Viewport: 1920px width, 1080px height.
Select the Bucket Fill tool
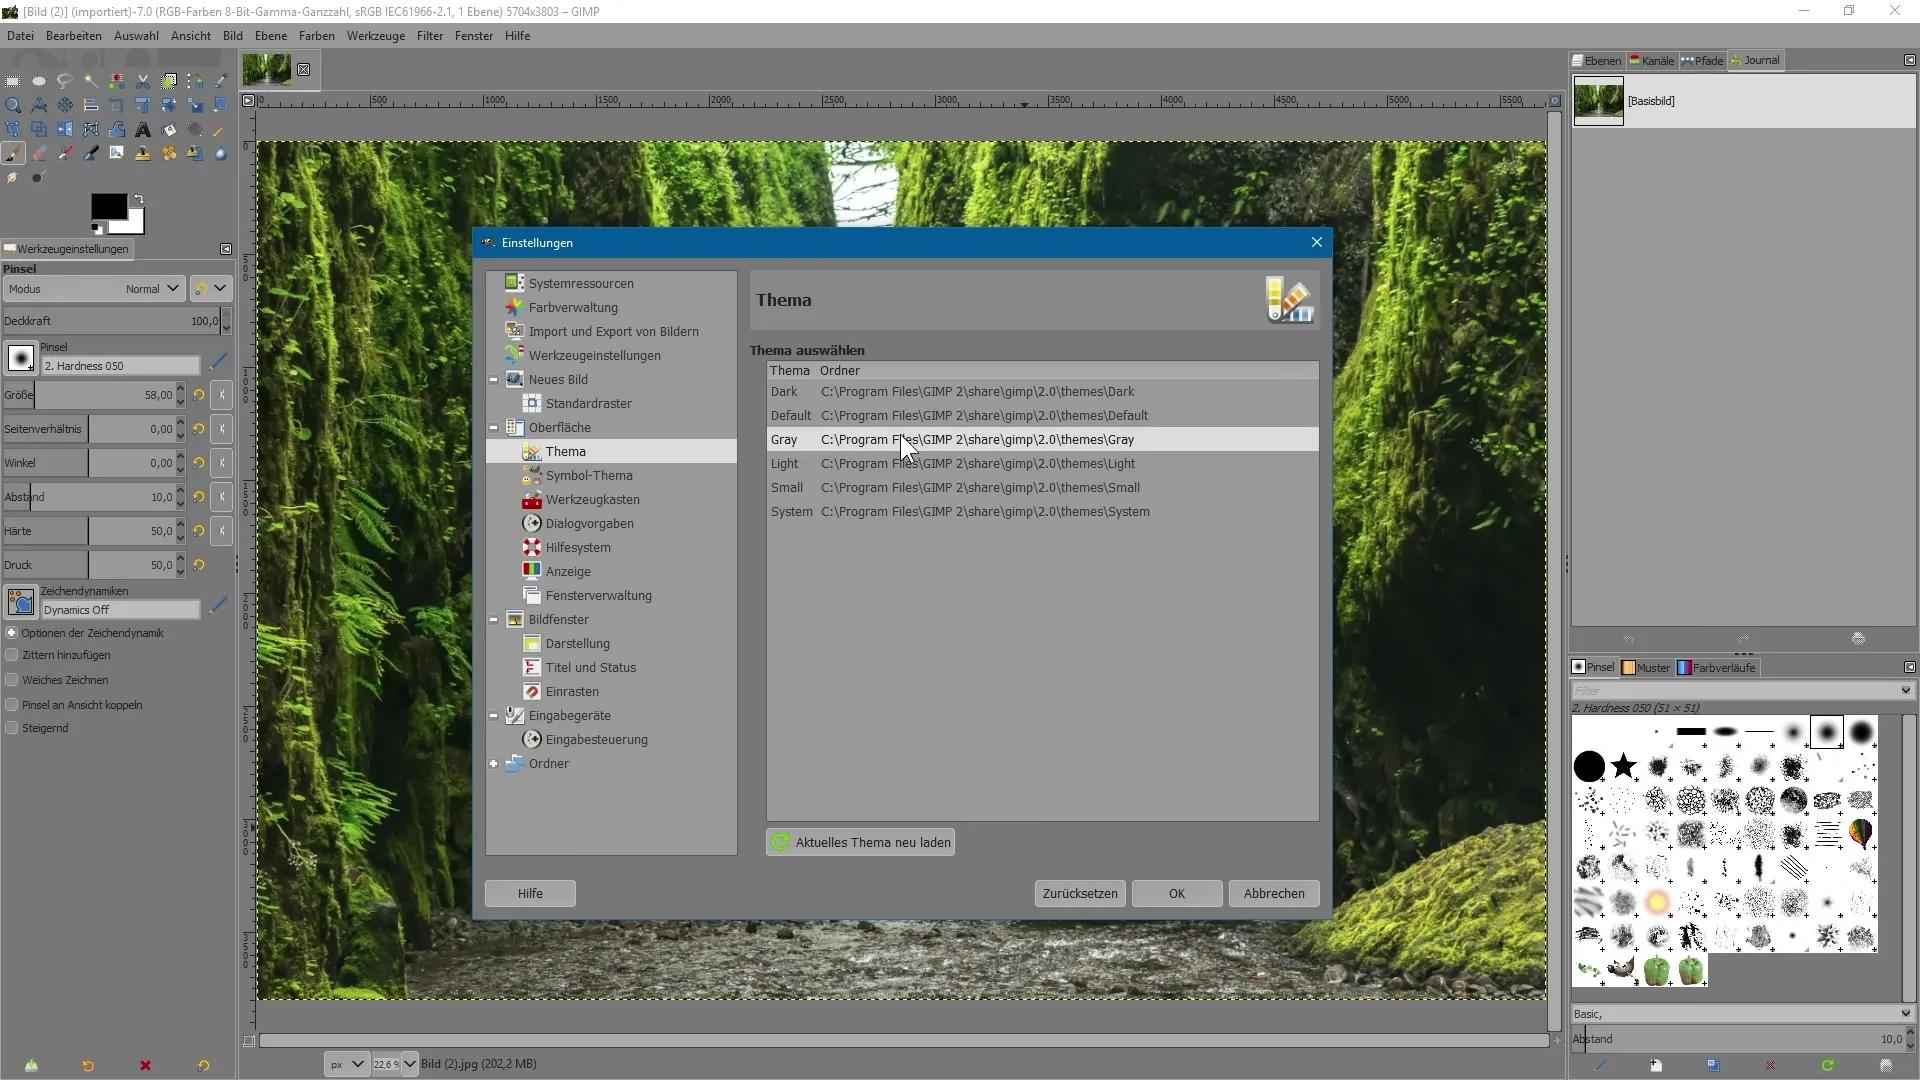click(169, 129)
